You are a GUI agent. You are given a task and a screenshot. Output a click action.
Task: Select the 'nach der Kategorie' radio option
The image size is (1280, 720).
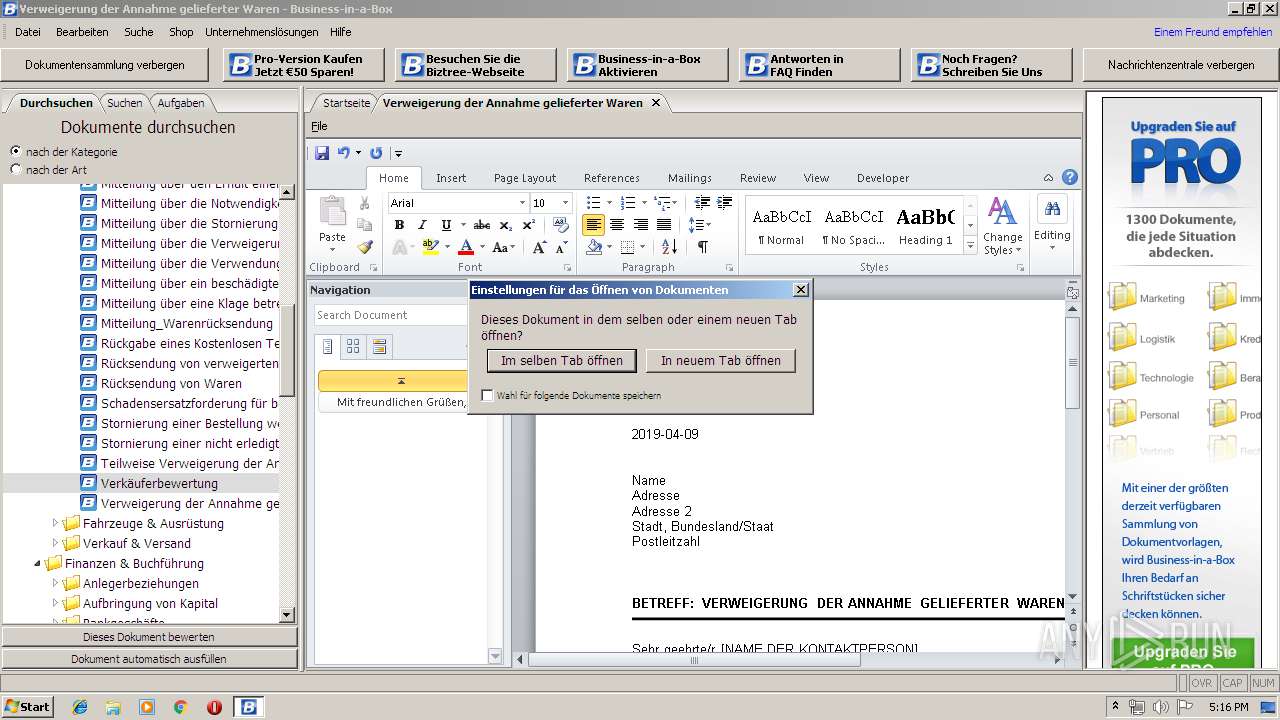pyautogui.click(x=15, y=151)
